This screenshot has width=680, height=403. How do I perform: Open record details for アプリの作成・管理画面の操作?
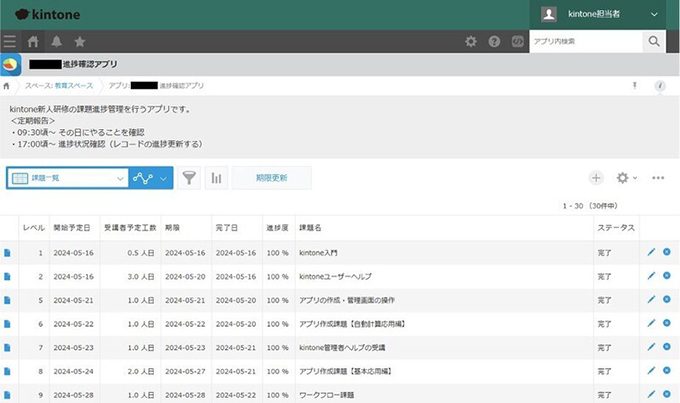click(7, 300)
